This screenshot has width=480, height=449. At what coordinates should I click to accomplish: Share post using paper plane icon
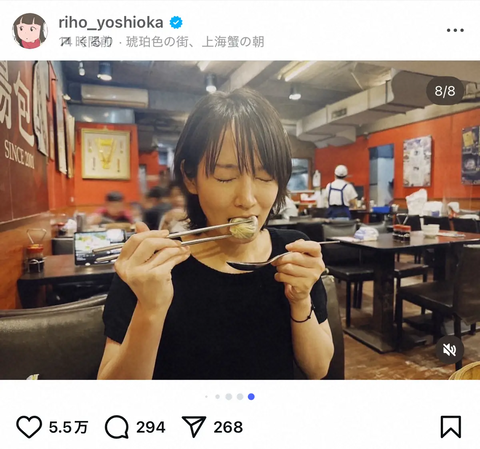coord(194,427)
